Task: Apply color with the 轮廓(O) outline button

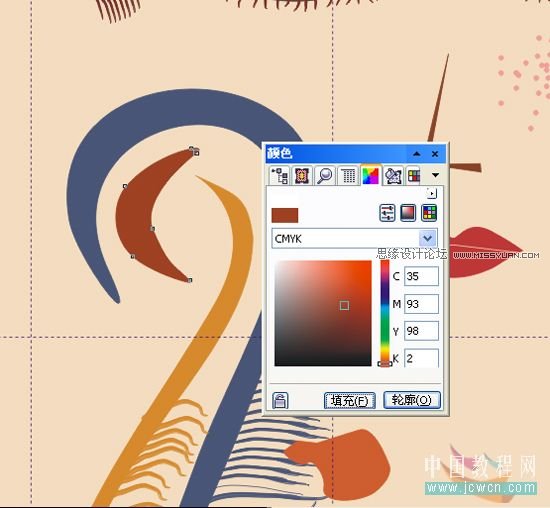Action: pos(411,400)
